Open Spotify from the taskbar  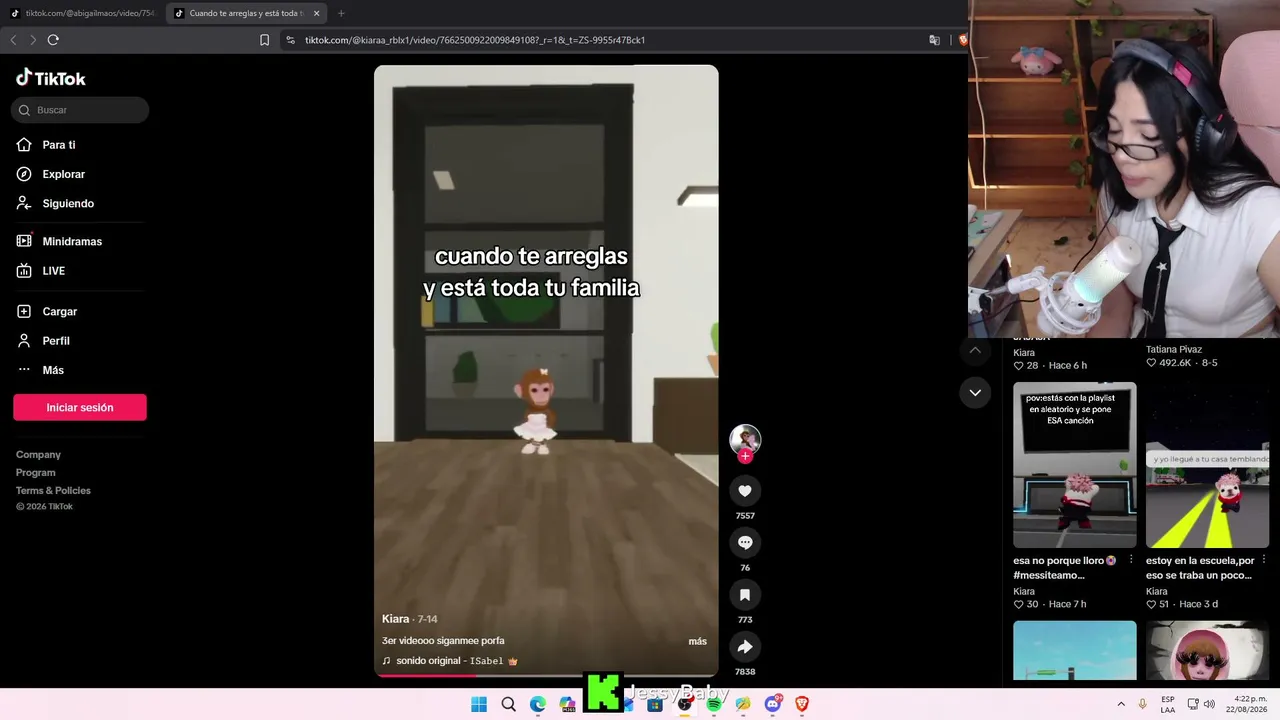[x=714, y=704]
